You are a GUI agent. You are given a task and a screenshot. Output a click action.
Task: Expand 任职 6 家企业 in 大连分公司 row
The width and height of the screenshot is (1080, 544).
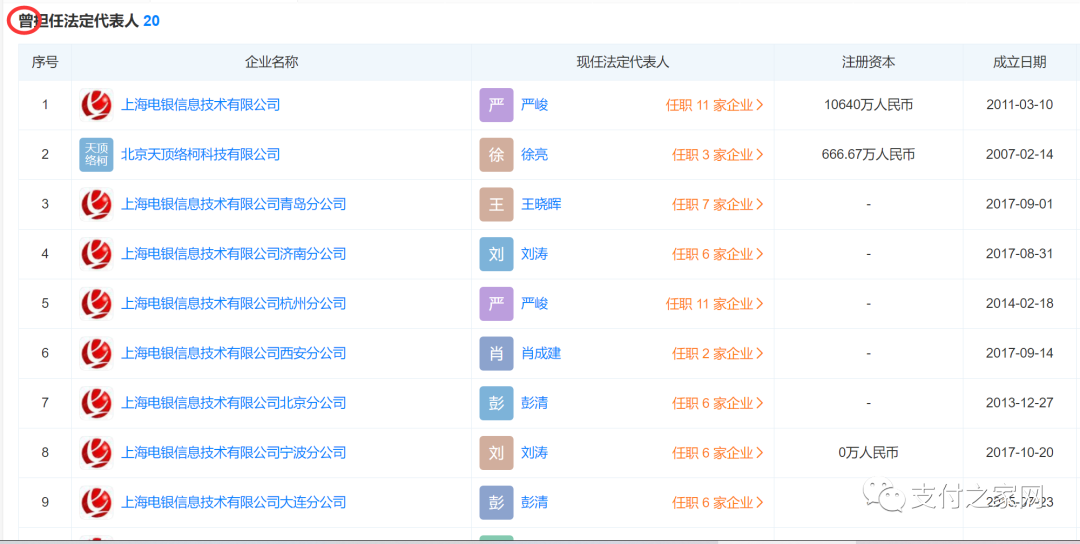point(718,502)
